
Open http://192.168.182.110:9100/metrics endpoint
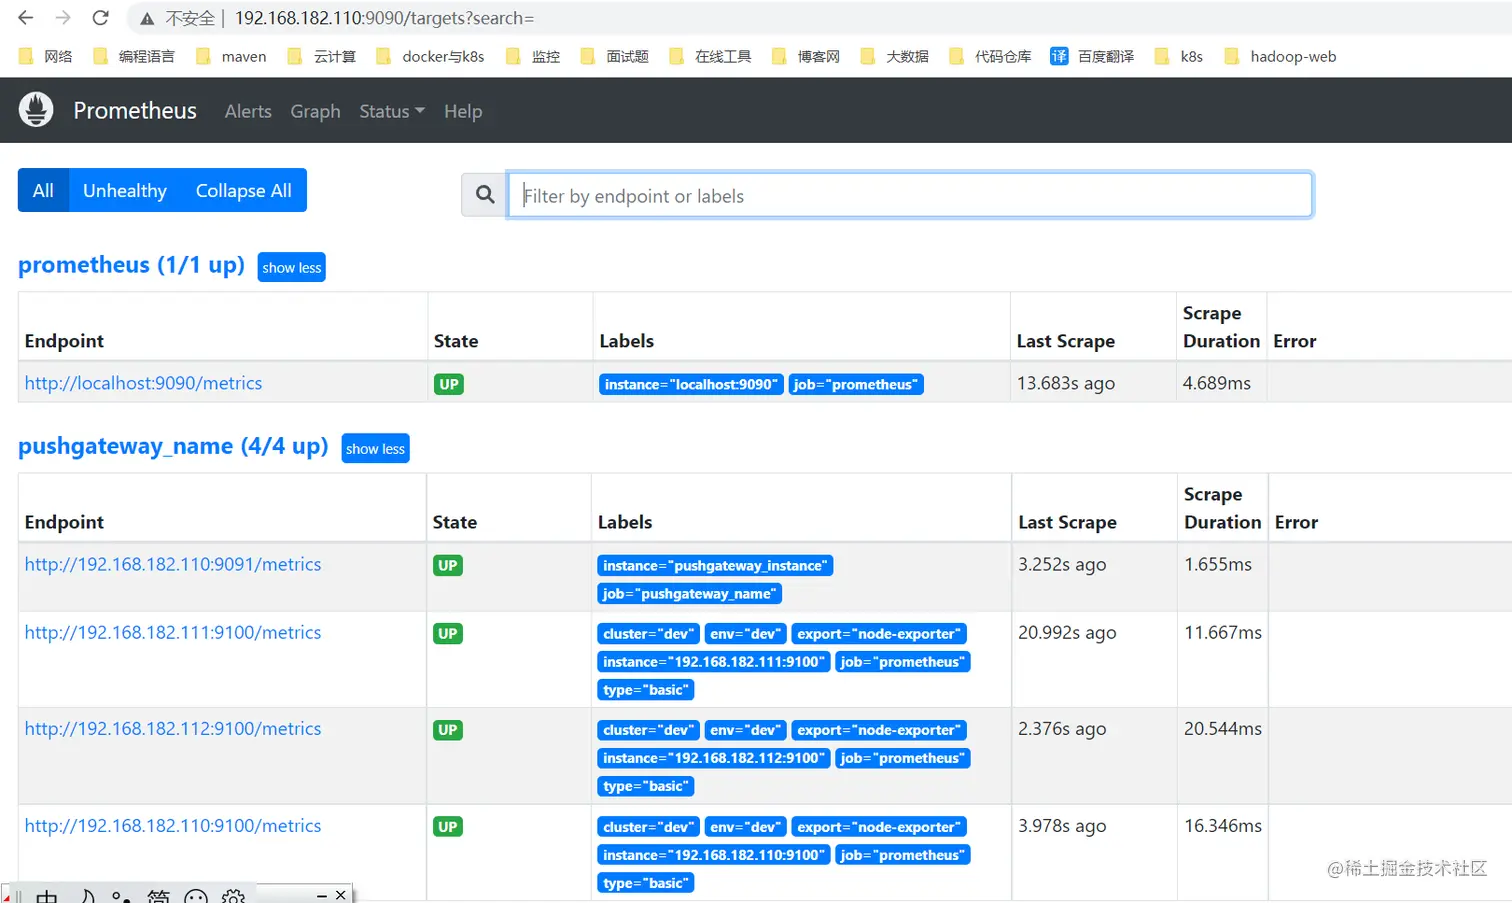coord(173,825)
